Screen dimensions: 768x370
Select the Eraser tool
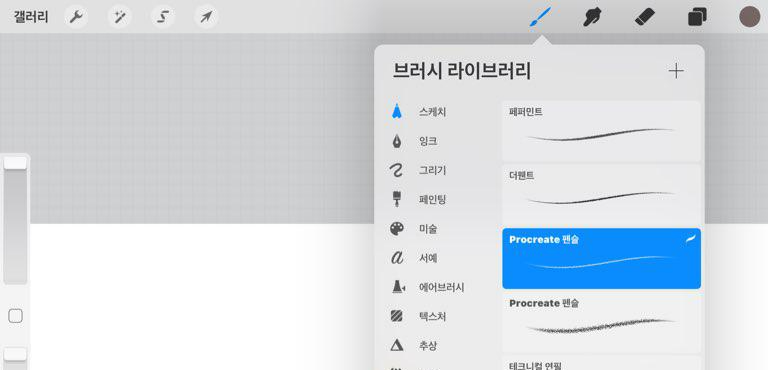[645, 18]
